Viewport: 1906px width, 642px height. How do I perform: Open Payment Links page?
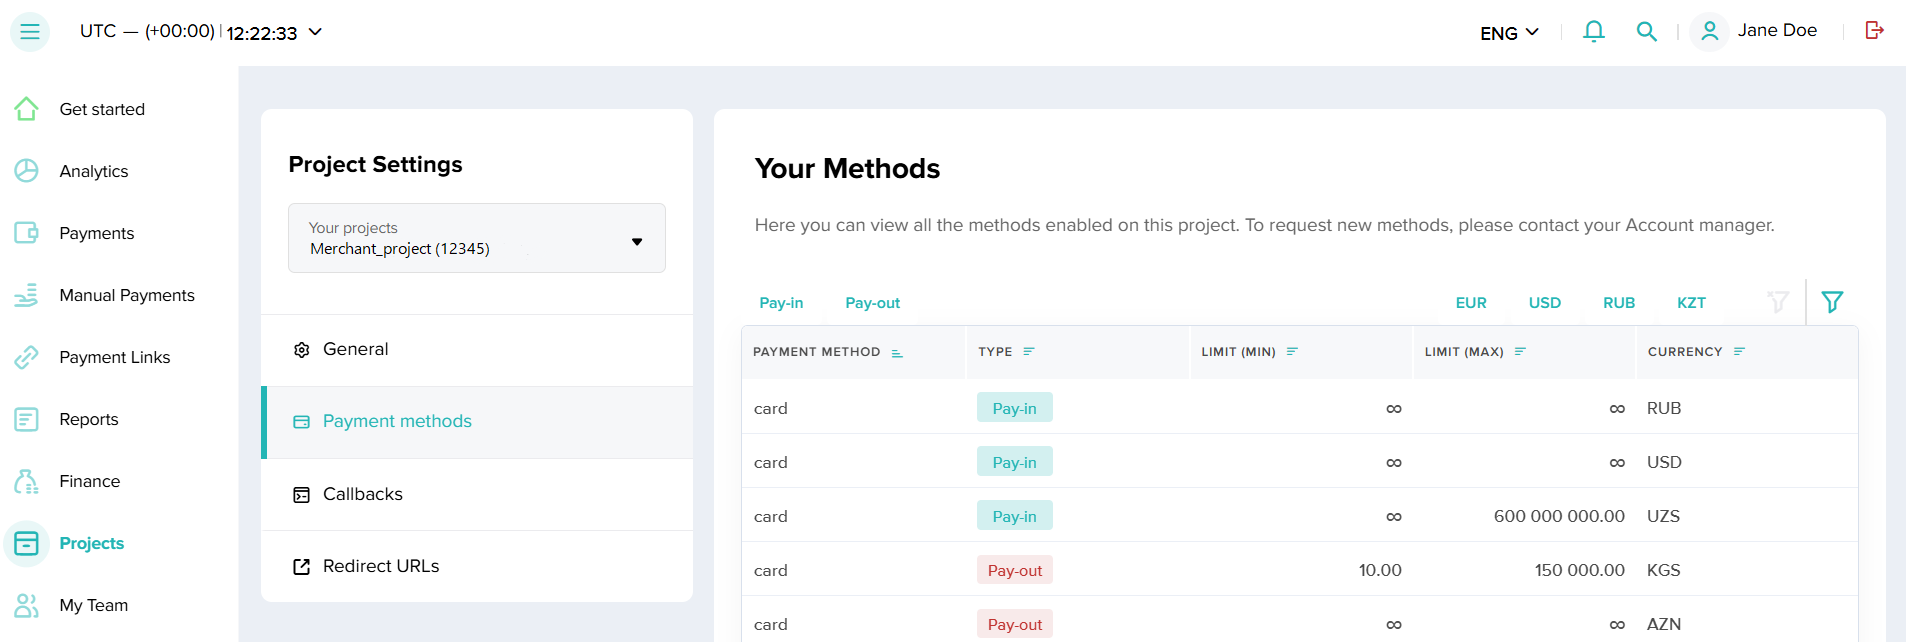(x=114, y=357)
